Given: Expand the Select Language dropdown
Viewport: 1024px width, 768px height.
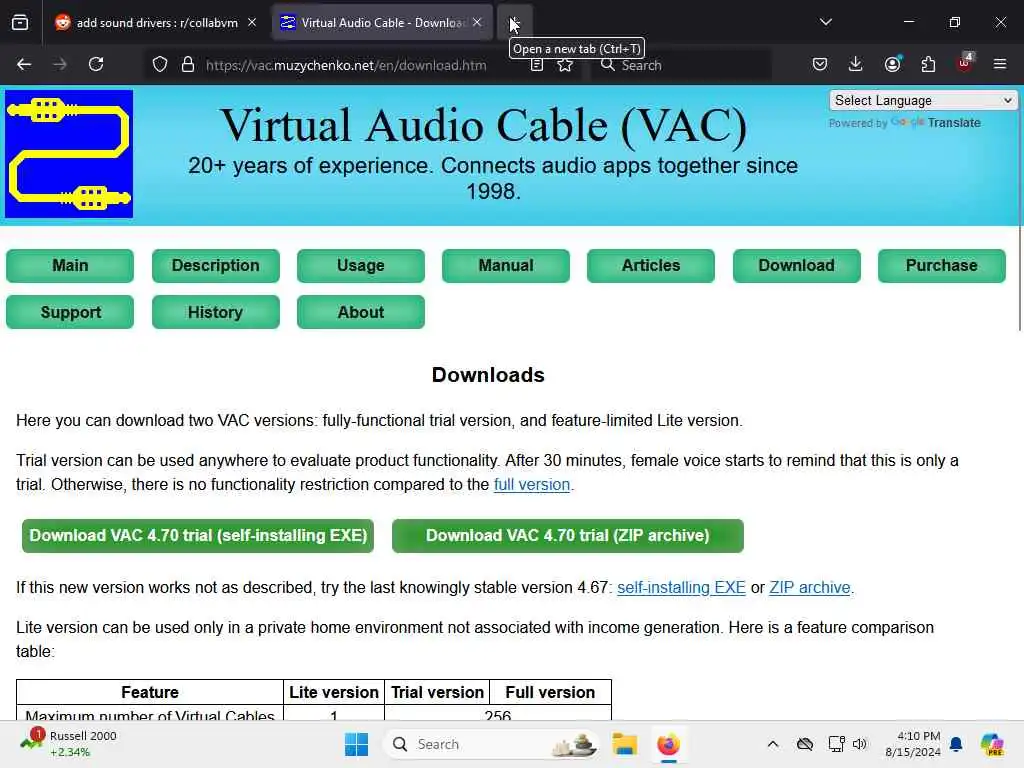Looking at the screenshot, I should (x=923, y=101).
